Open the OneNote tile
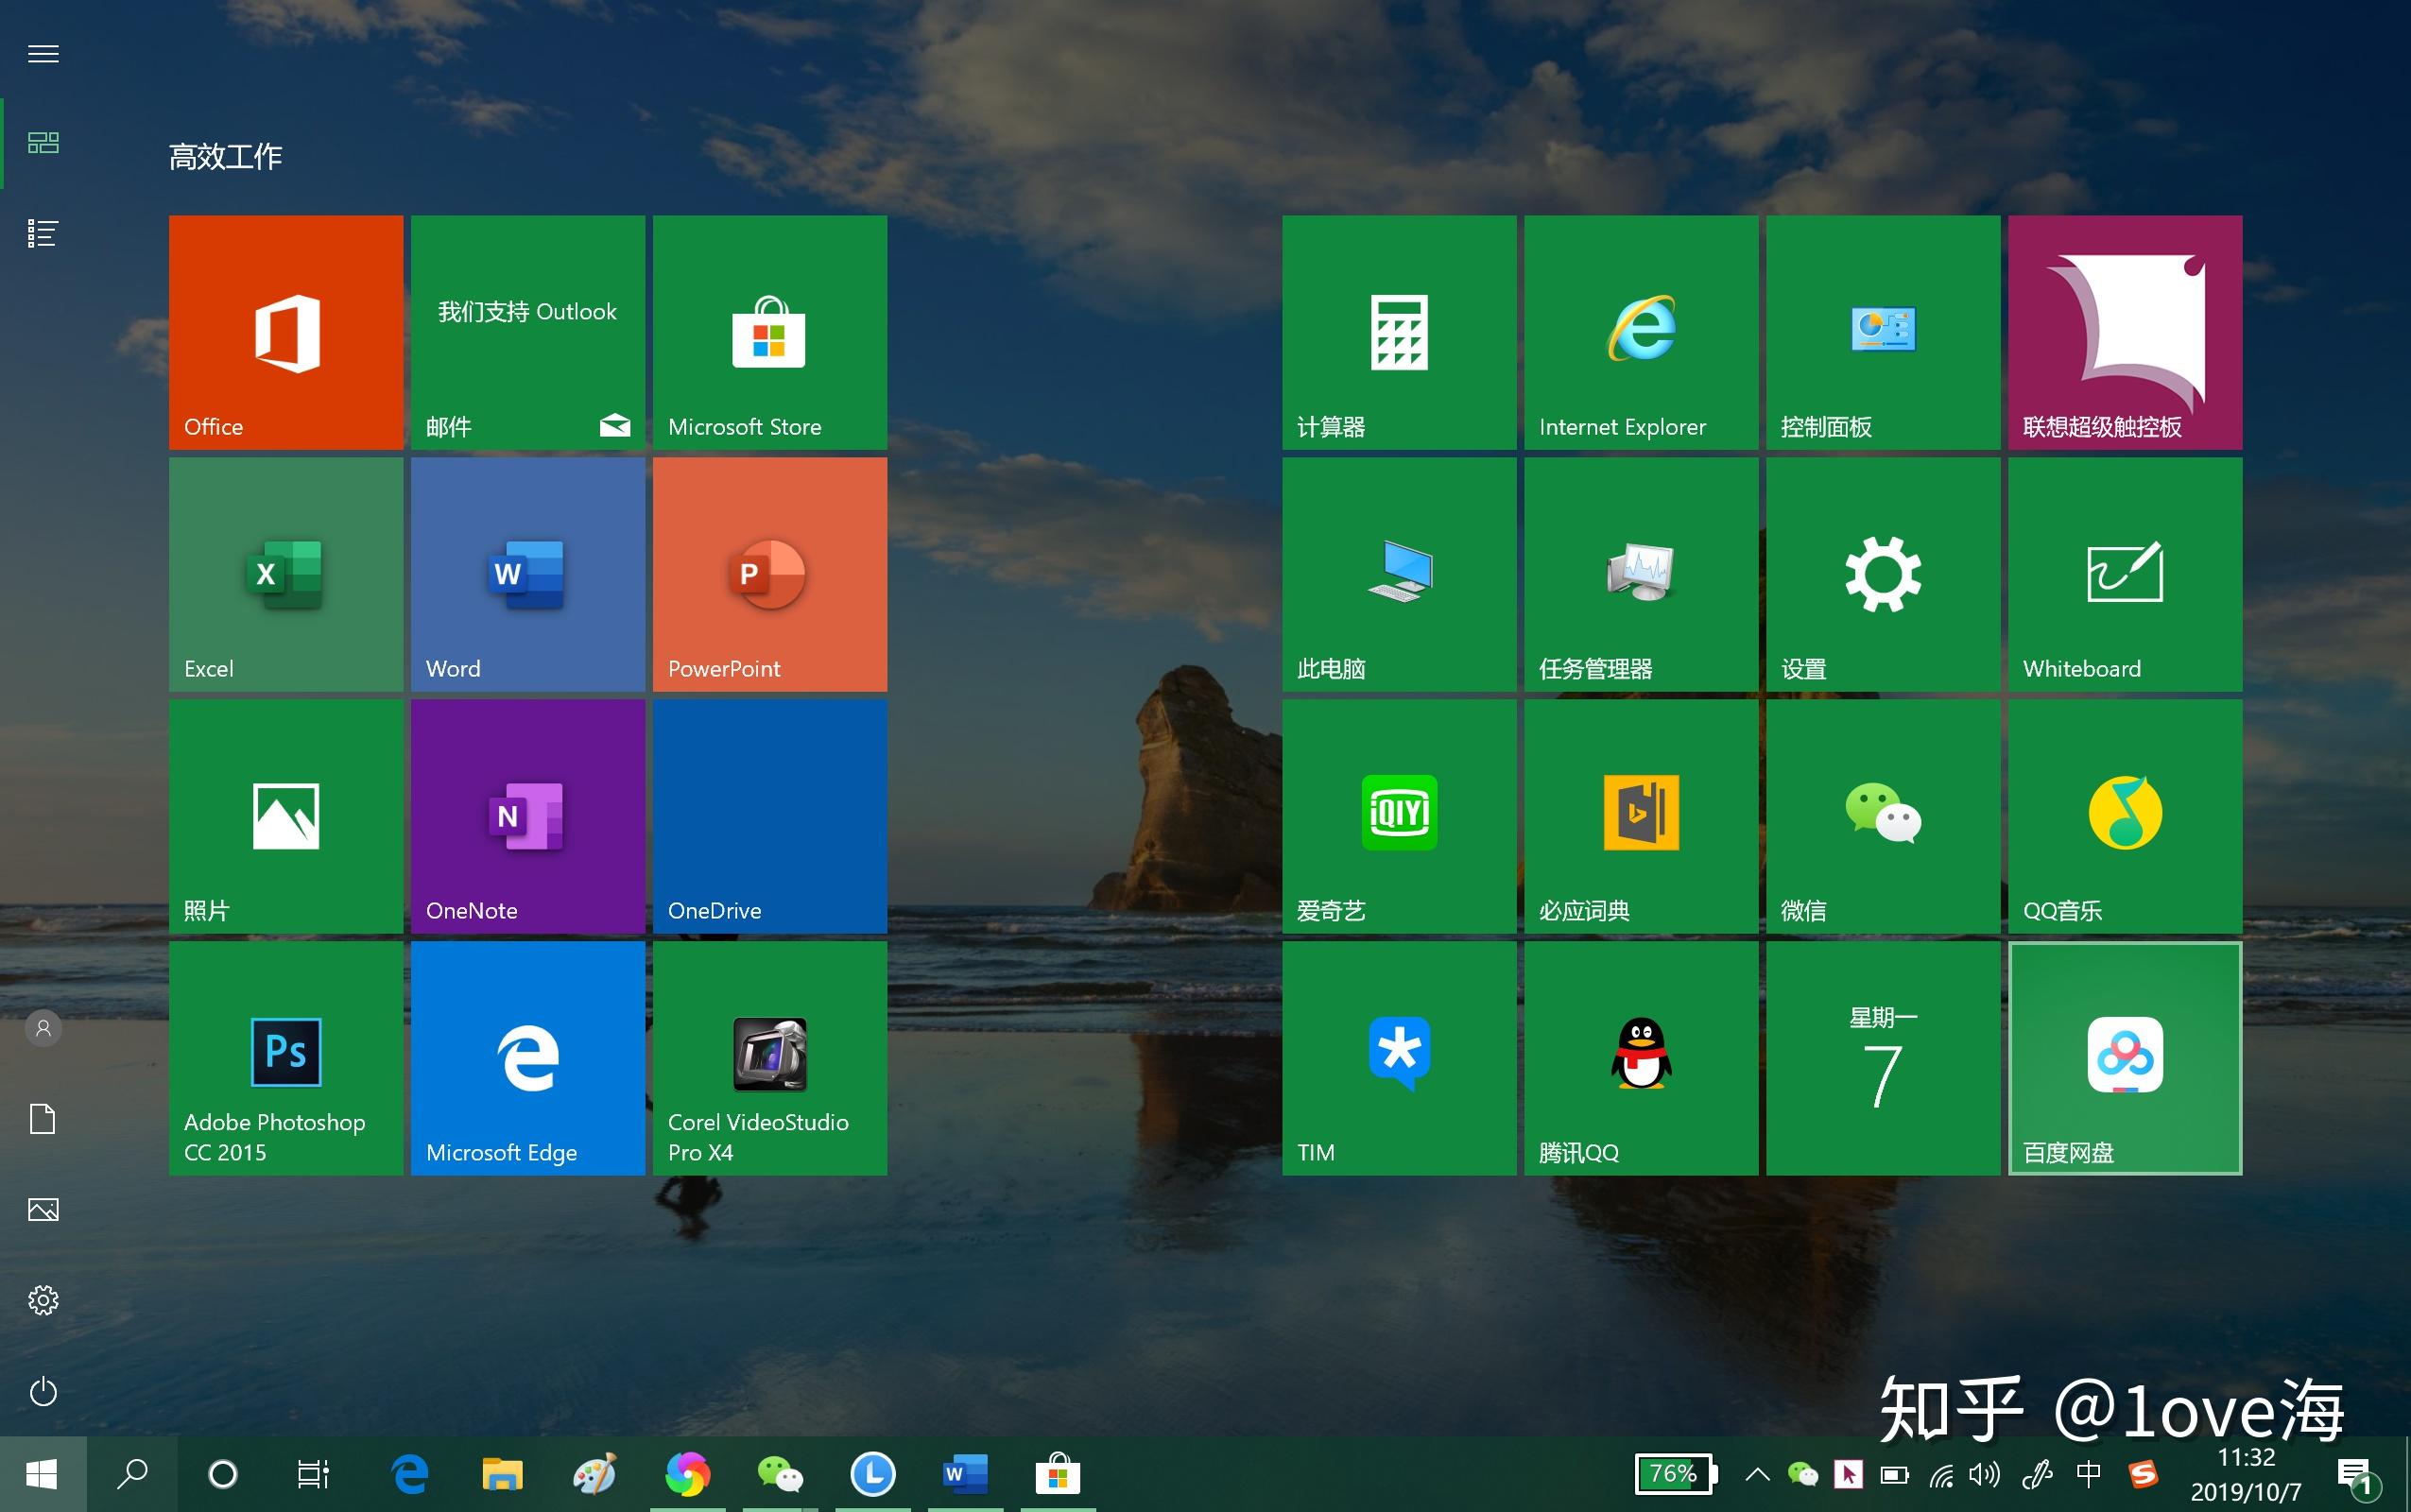Viewport: 2411px width, 1512px height. coord(528,816)
